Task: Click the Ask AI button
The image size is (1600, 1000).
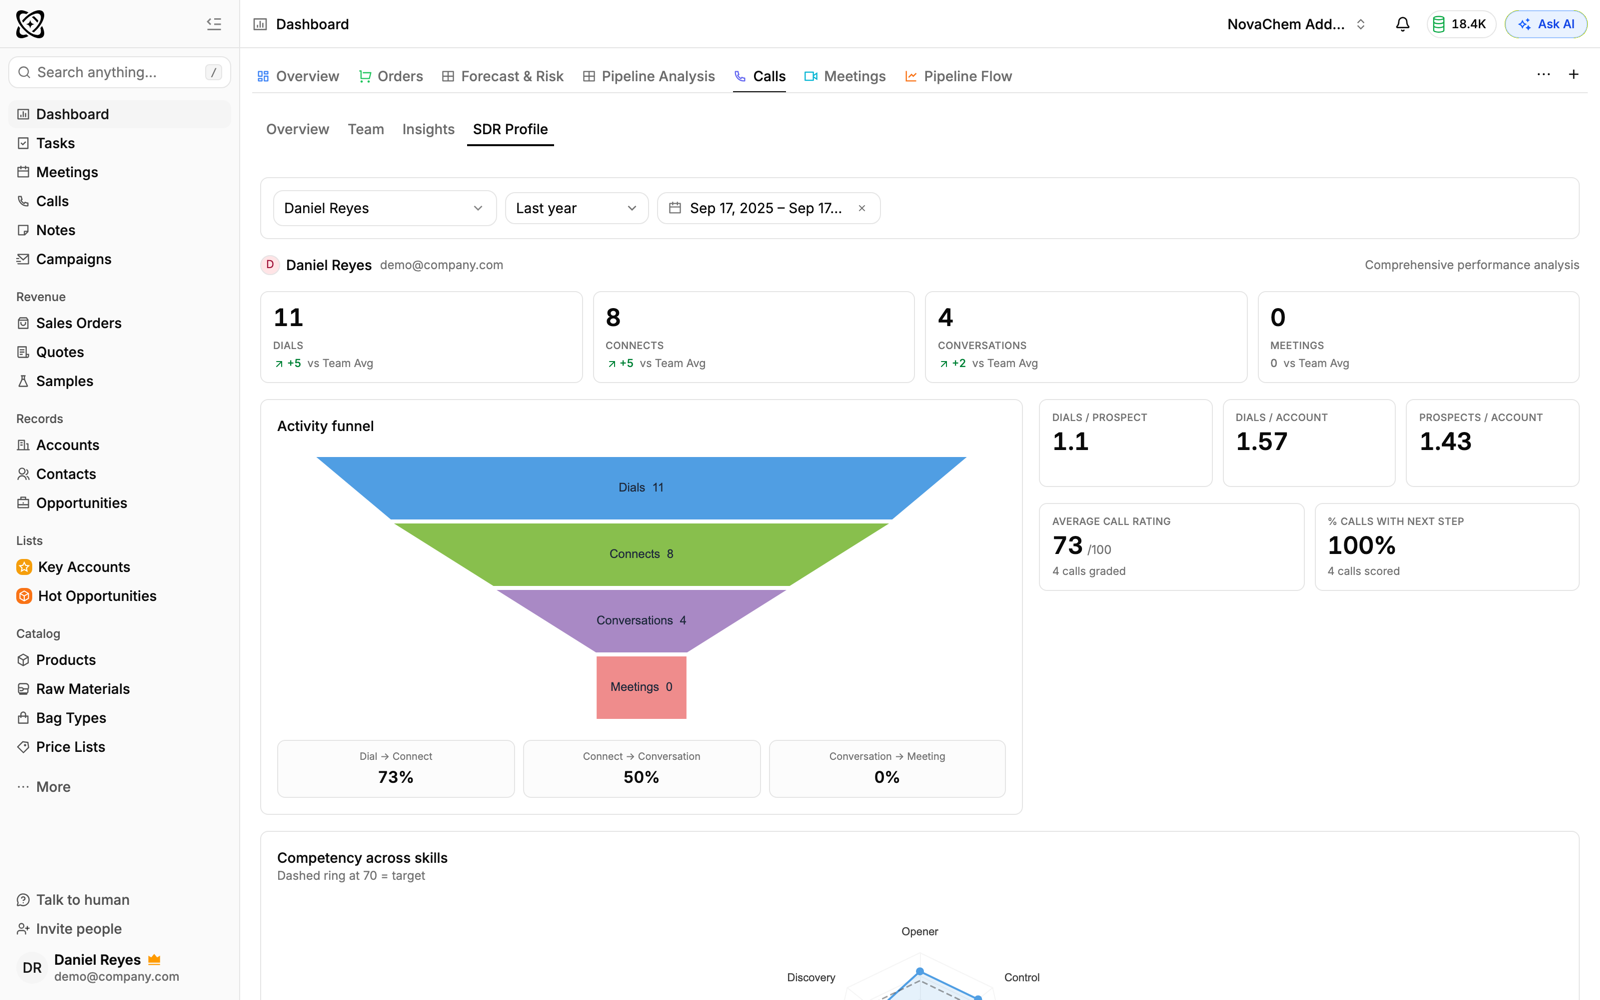Action: 1545,24
